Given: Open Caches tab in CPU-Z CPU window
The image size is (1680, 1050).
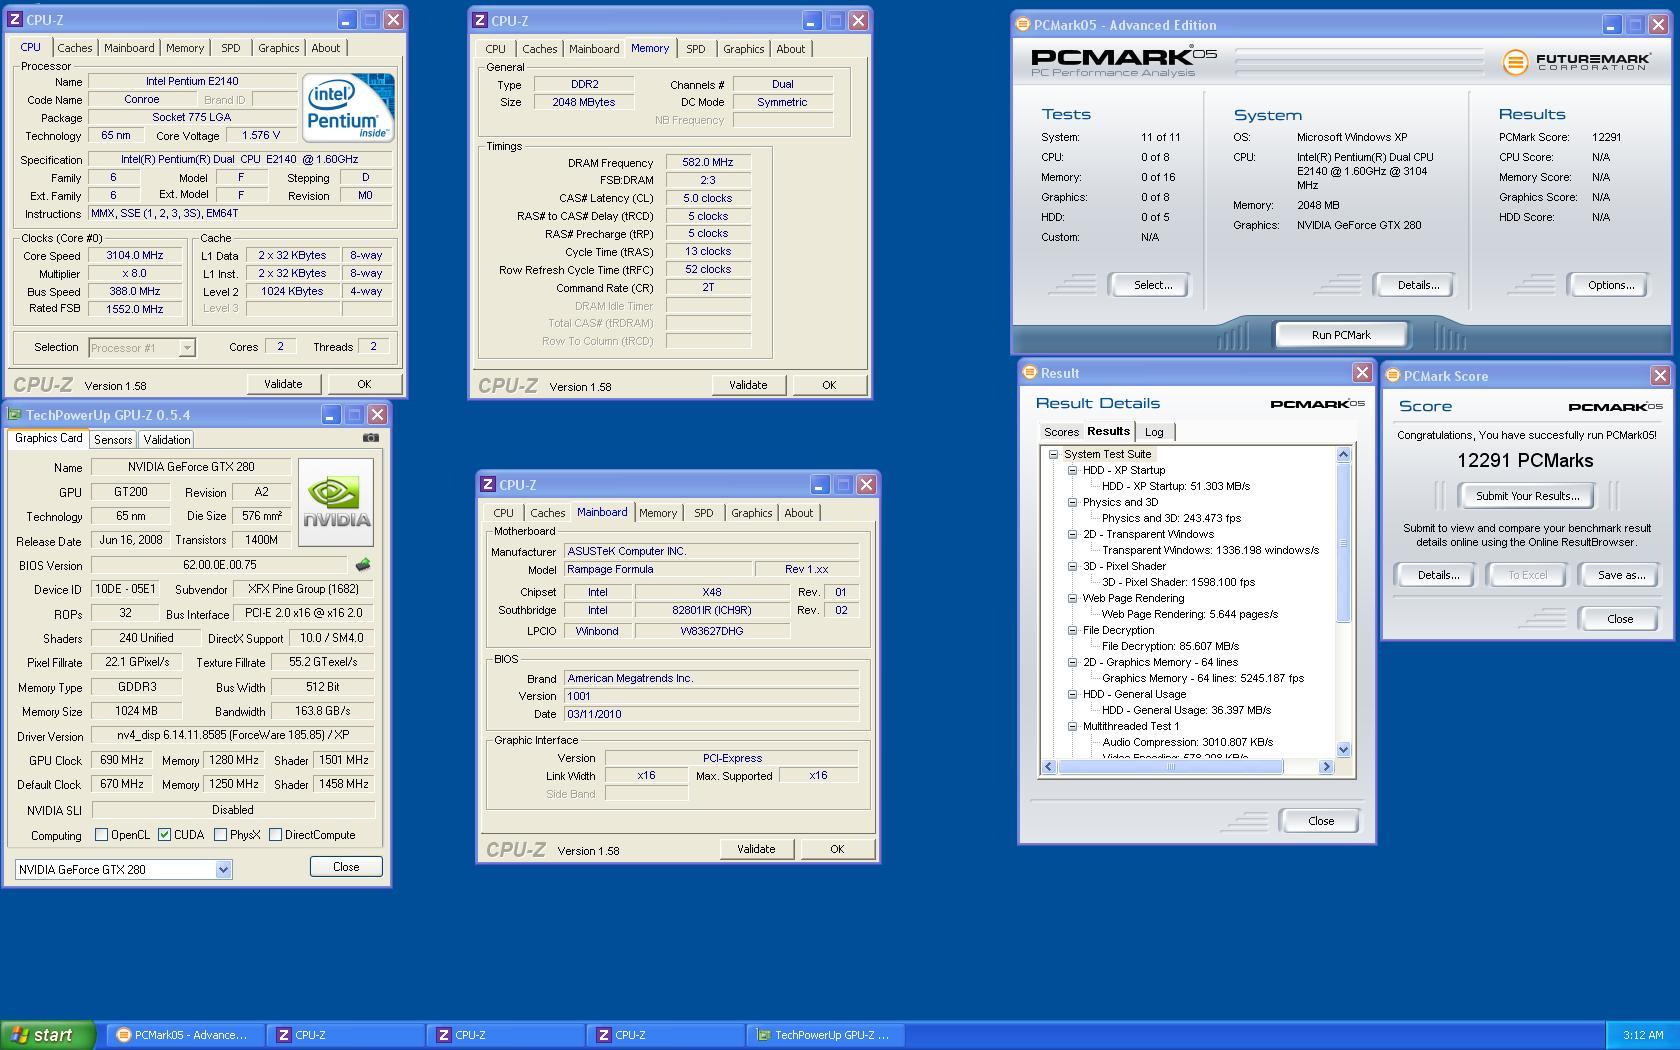Looking at the screenshot, I should pyautogui.click(x=74, y=48).
